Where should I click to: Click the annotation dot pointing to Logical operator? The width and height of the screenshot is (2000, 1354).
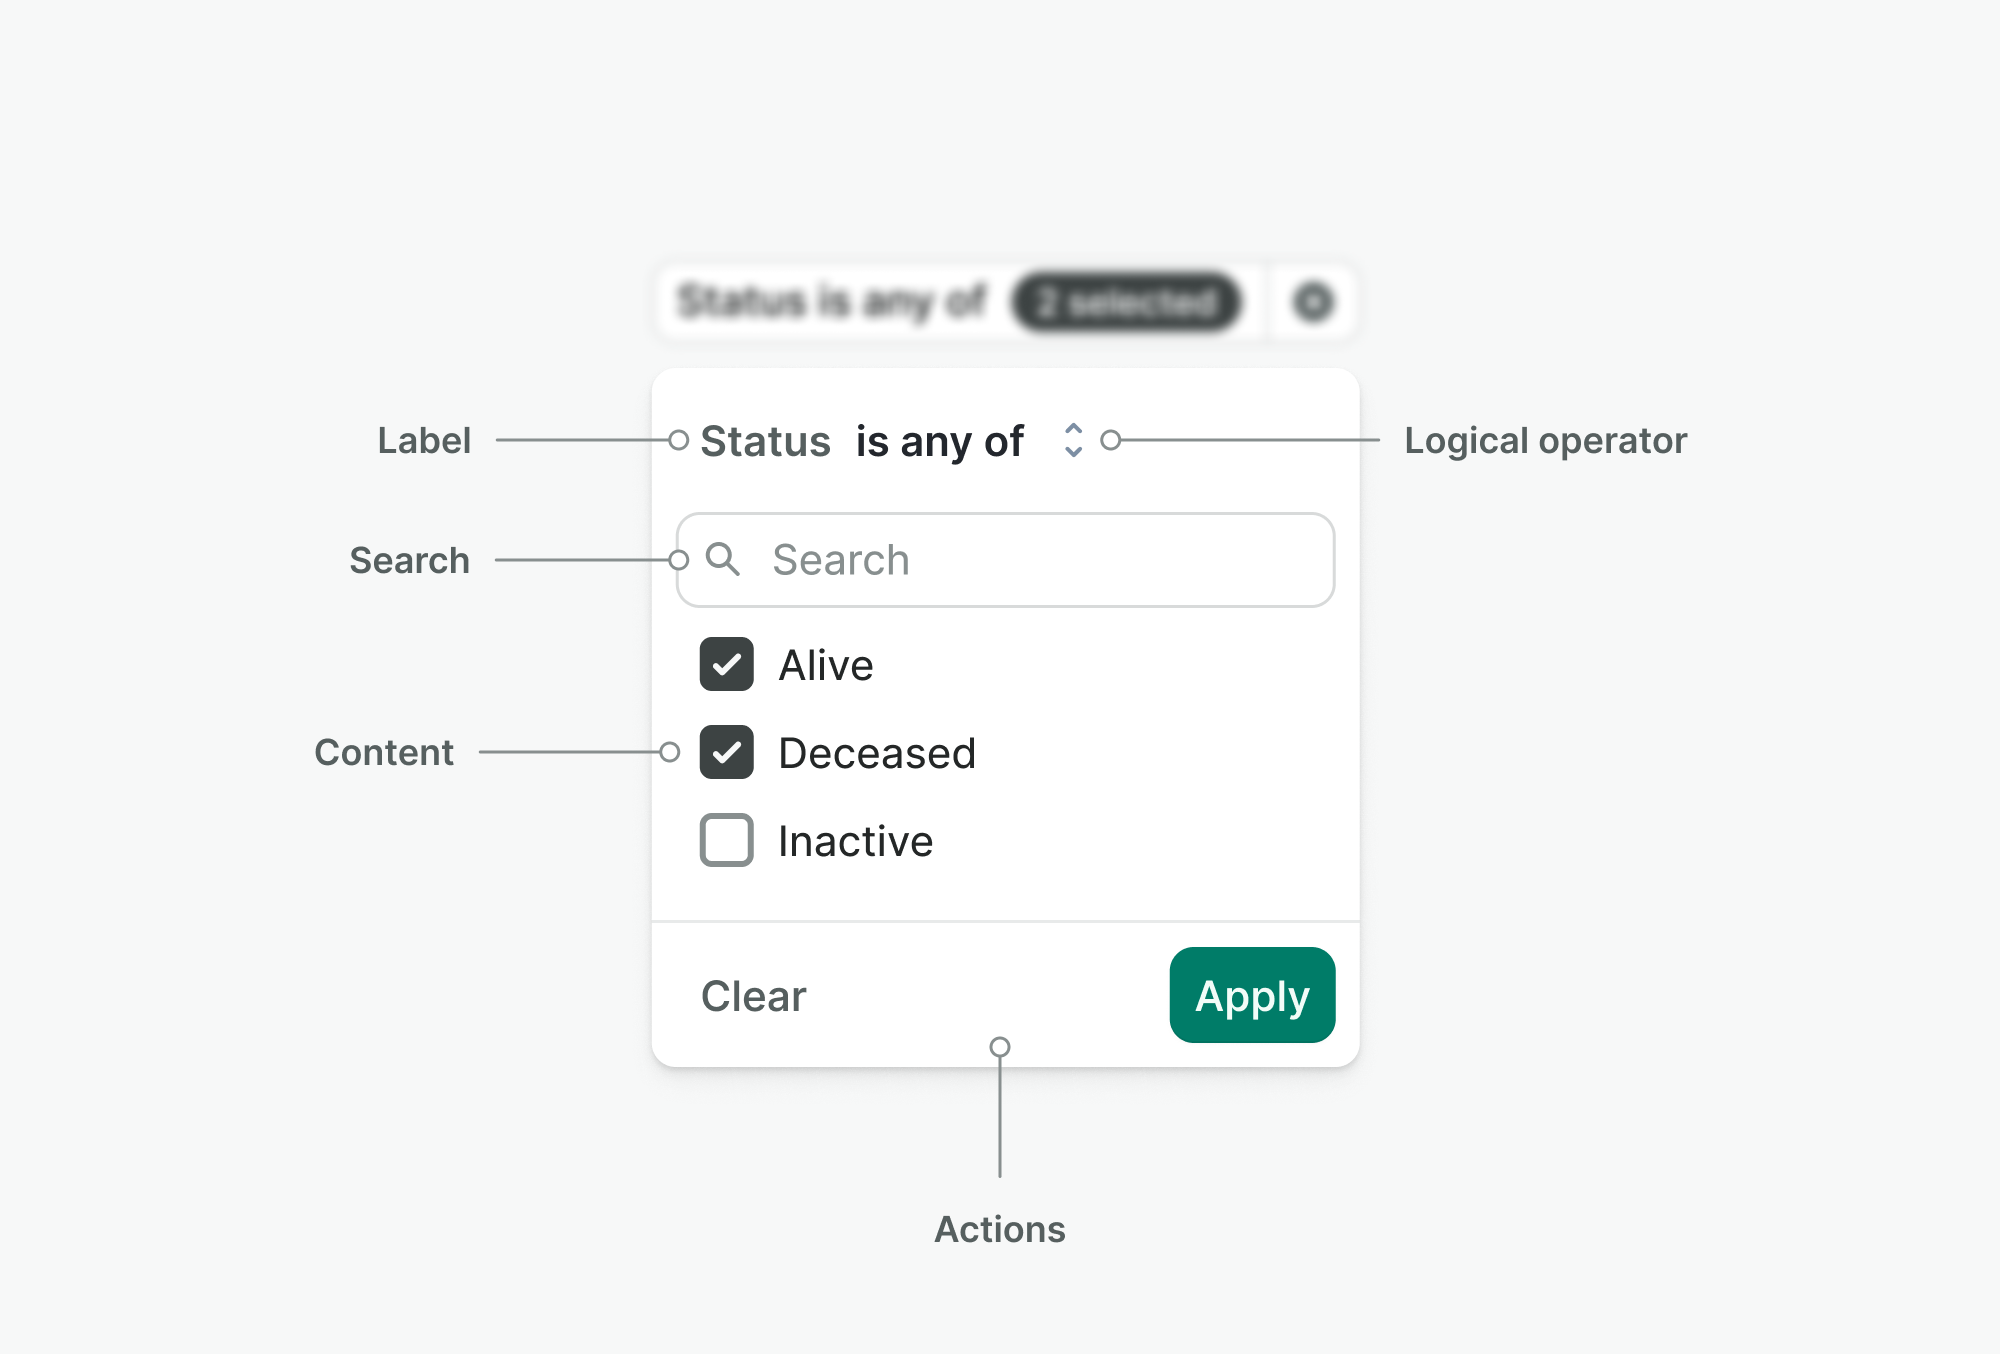pyautogui.click(x=1110, y=440)
